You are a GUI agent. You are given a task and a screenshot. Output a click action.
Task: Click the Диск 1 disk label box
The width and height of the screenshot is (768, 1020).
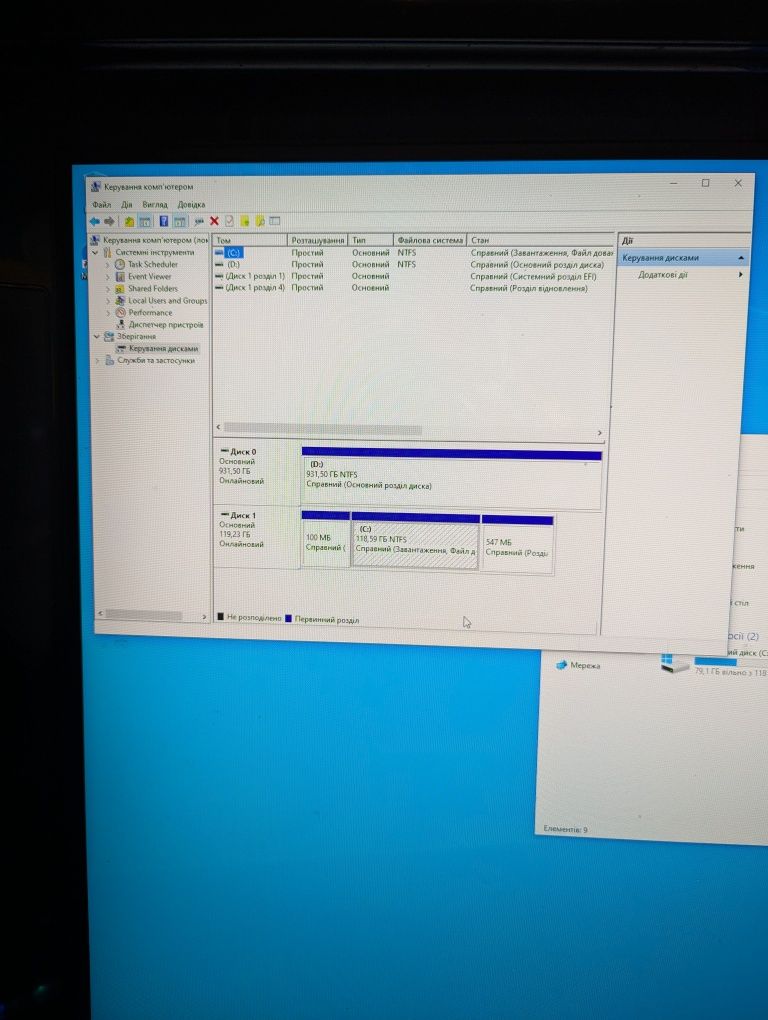(256, 536)
